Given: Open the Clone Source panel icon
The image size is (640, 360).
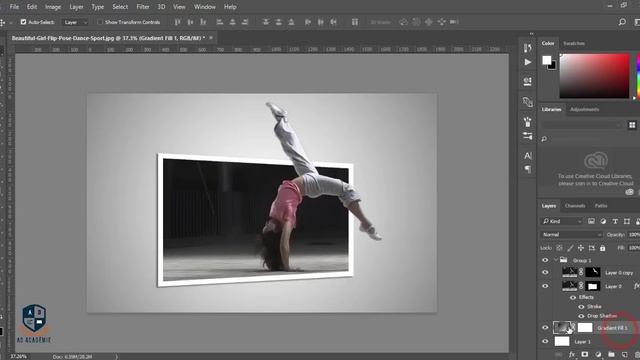Looking at the screenshot, I should pyautogui.click(x=527, y=101).
